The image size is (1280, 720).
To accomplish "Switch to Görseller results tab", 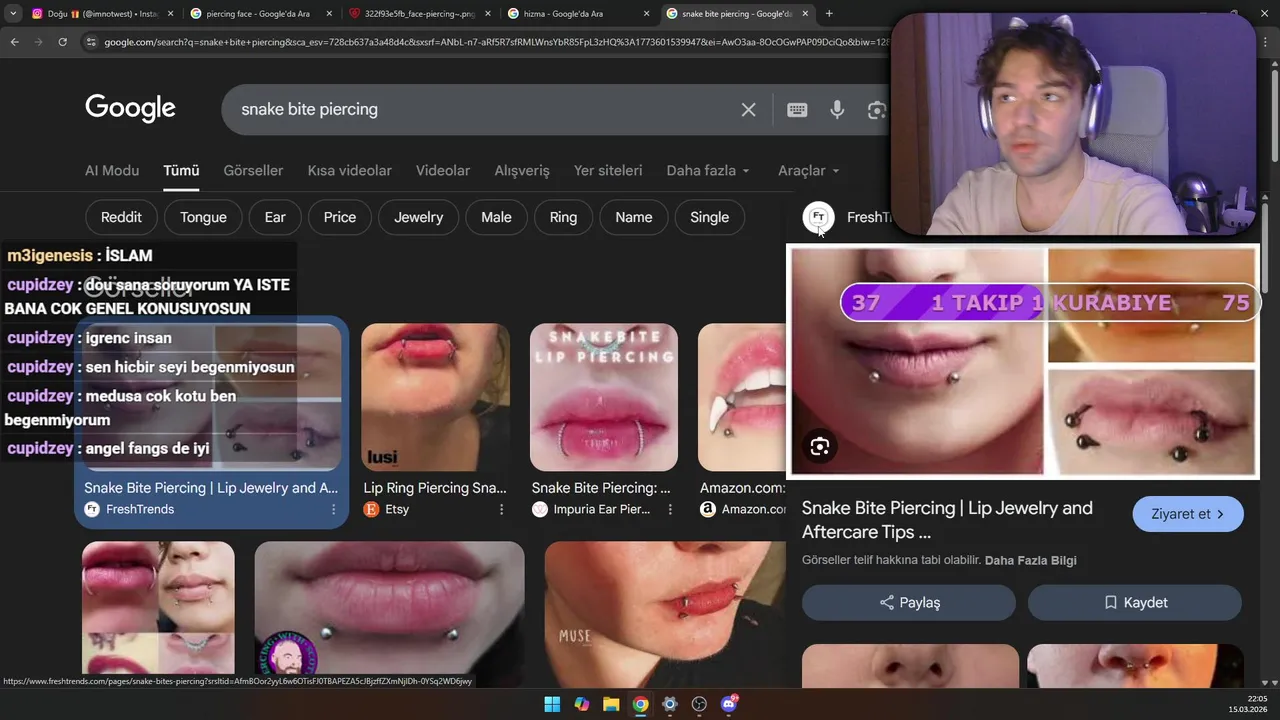I will point(253,171).
